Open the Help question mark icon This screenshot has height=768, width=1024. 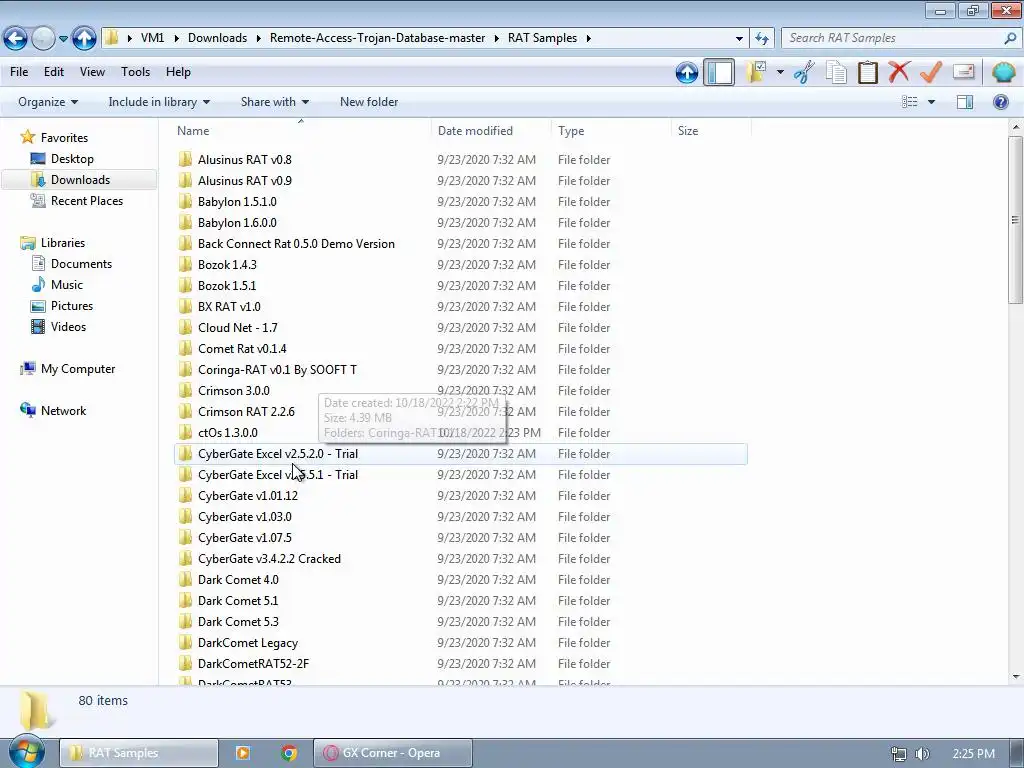1000,102
